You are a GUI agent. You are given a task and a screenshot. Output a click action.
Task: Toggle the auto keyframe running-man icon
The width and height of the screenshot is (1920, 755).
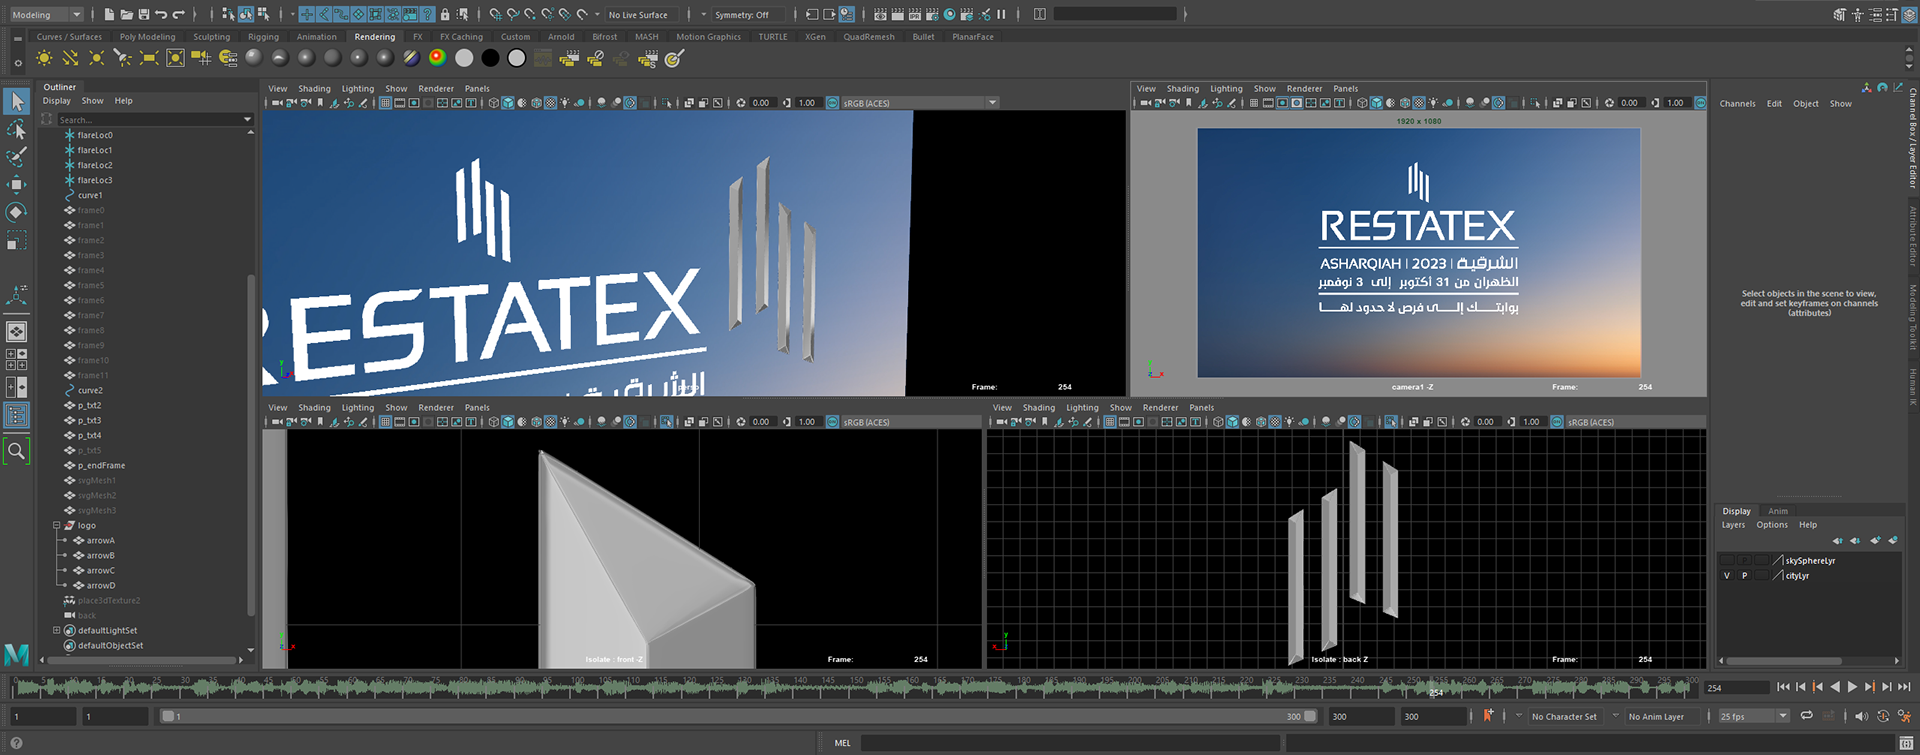click(x=1905, y=716)
